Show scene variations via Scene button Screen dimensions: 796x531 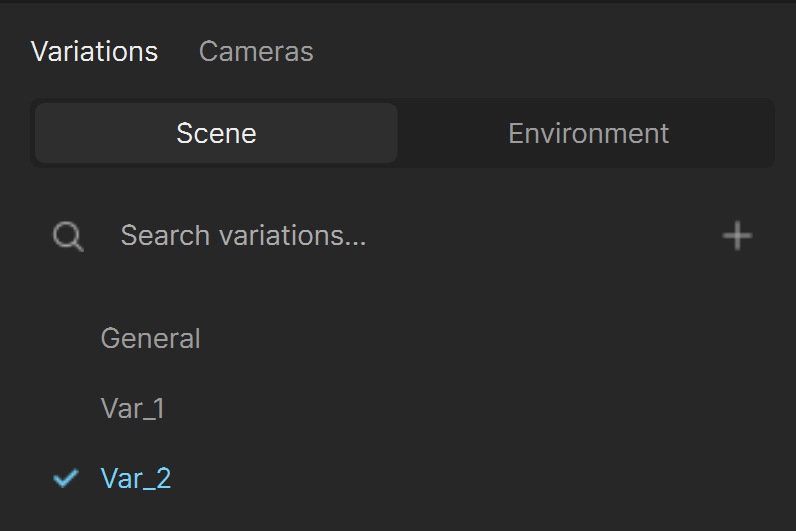[x=216, y=134]
